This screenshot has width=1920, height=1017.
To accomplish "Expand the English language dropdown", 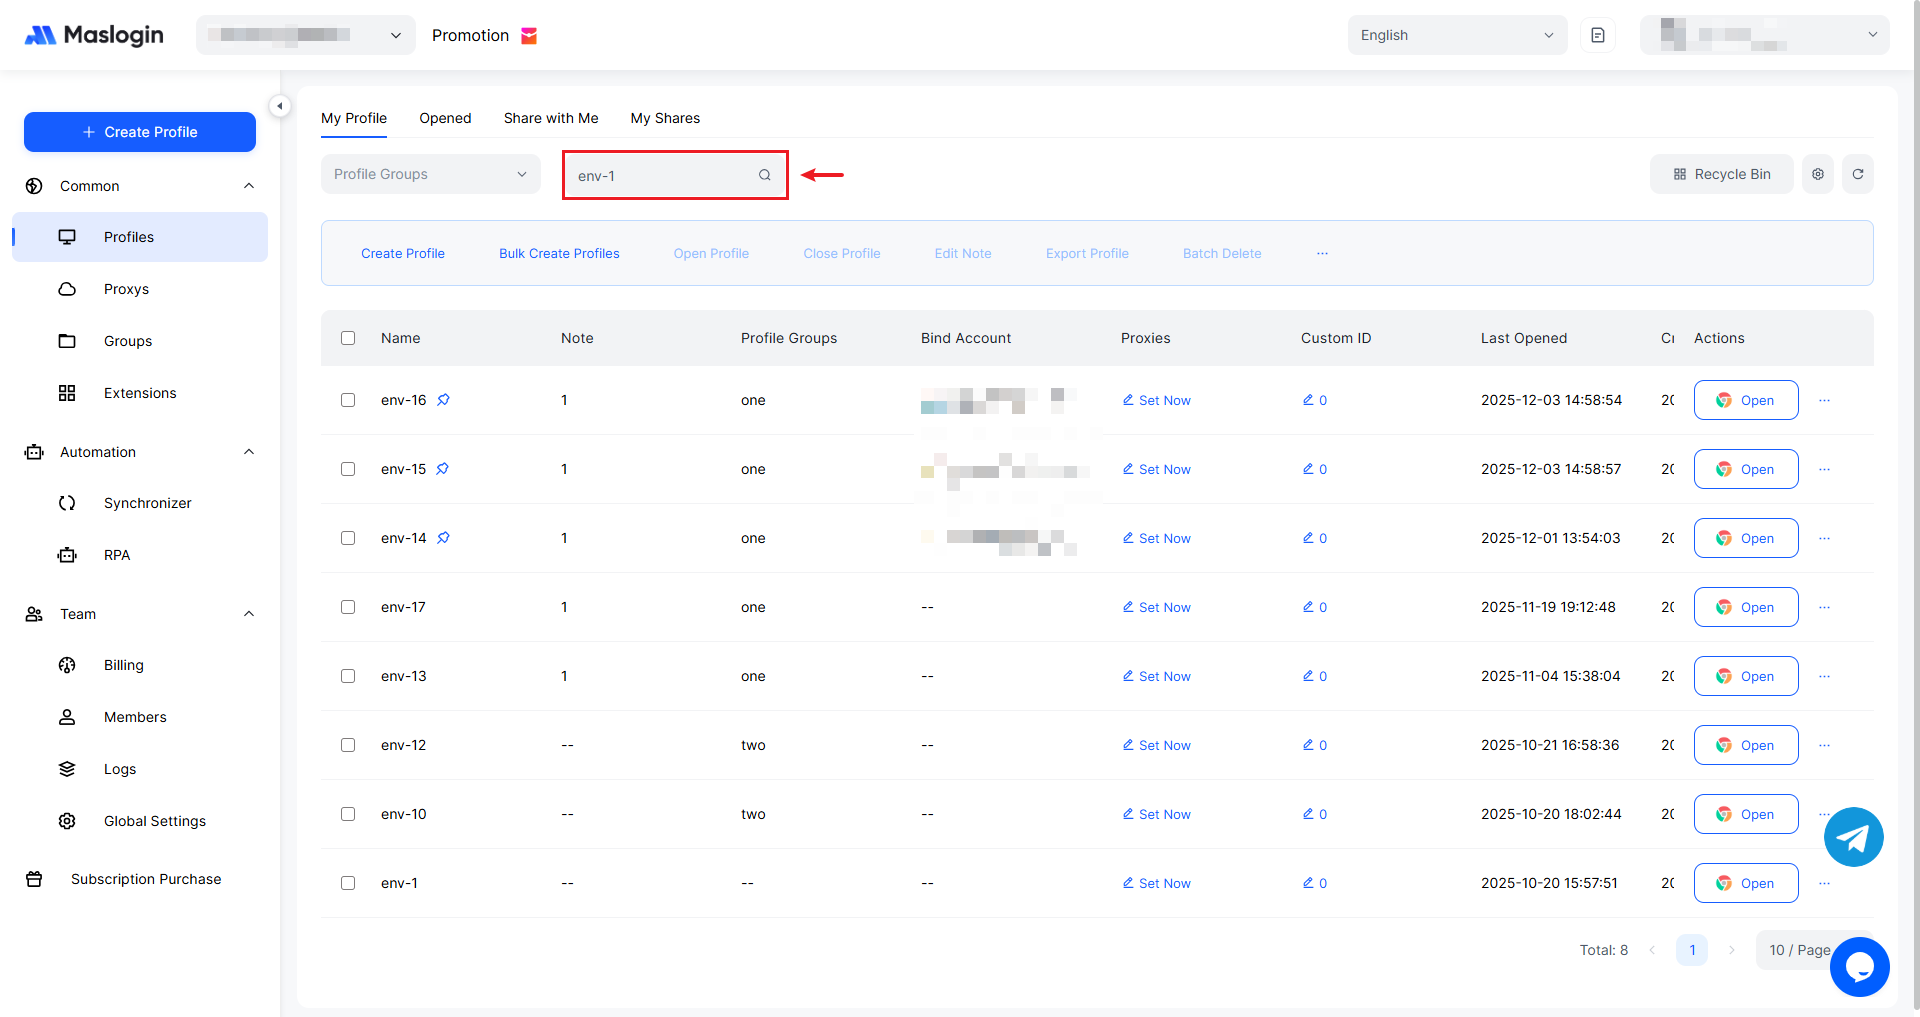I will tap(1456, 35).
